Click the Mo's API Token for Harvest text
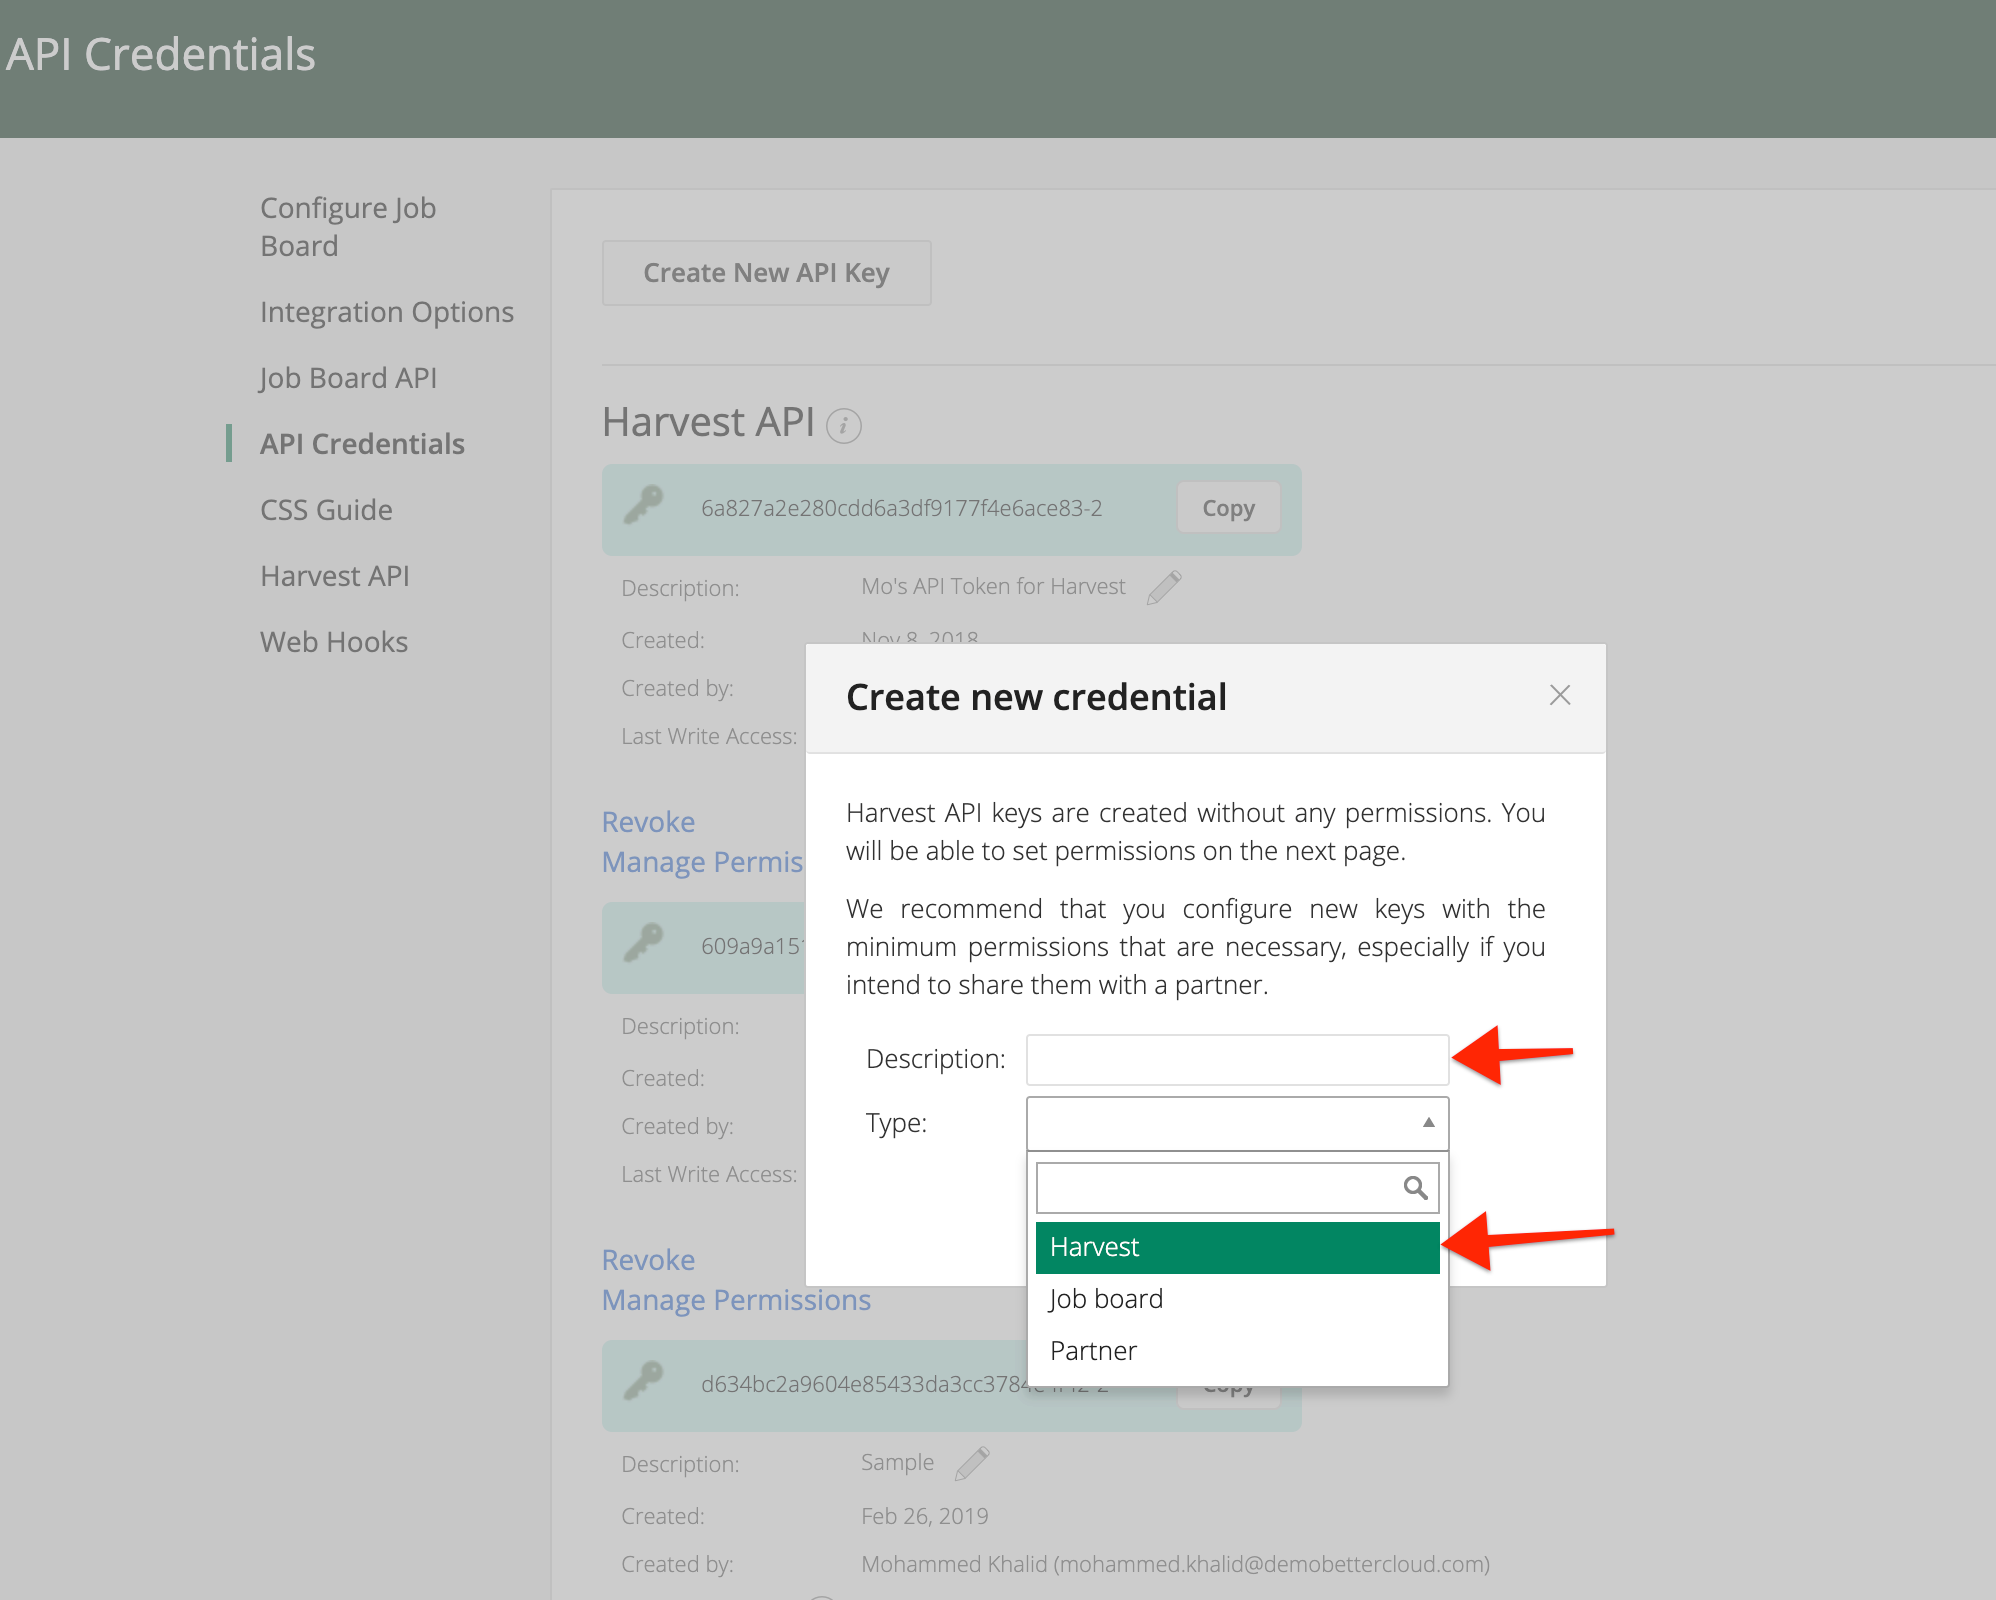The image size is (1996, 1600). coord(993,586)
